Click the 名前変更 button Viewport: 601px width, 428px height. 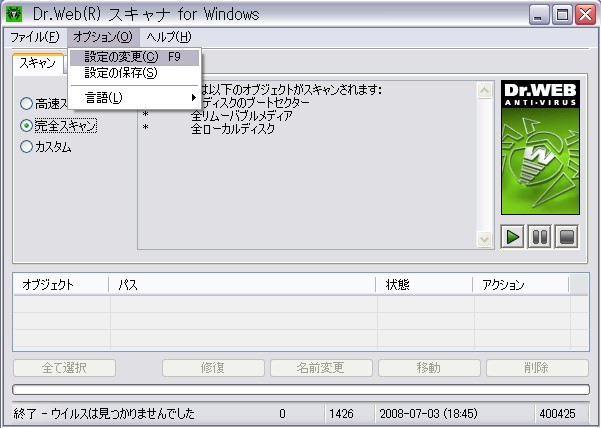click(x=321, y=368)
